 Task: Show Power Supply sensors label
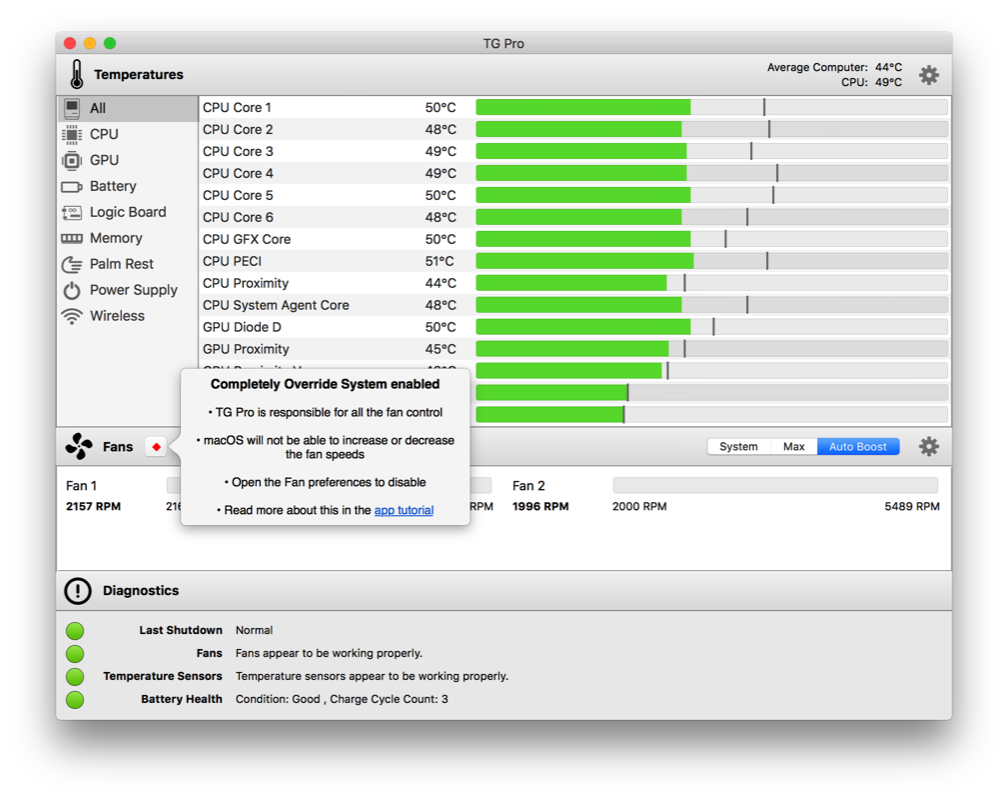(134, 290)
